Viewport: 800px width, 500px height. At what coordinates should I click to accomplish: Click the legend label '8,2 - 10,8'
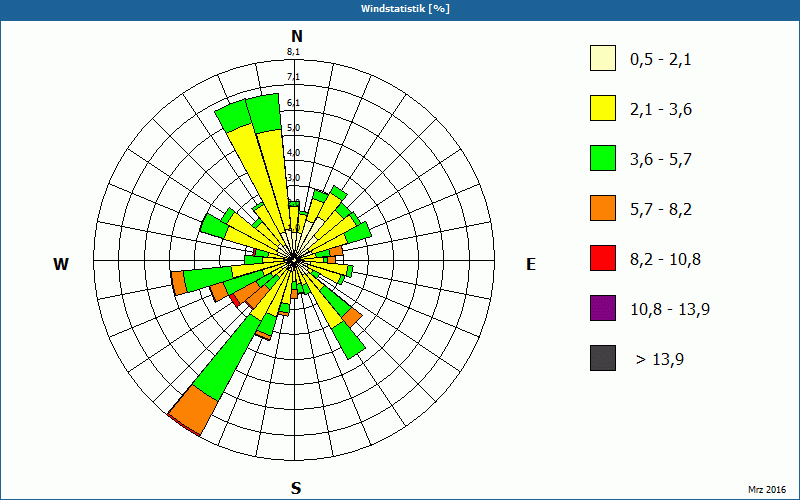point(665,260)
